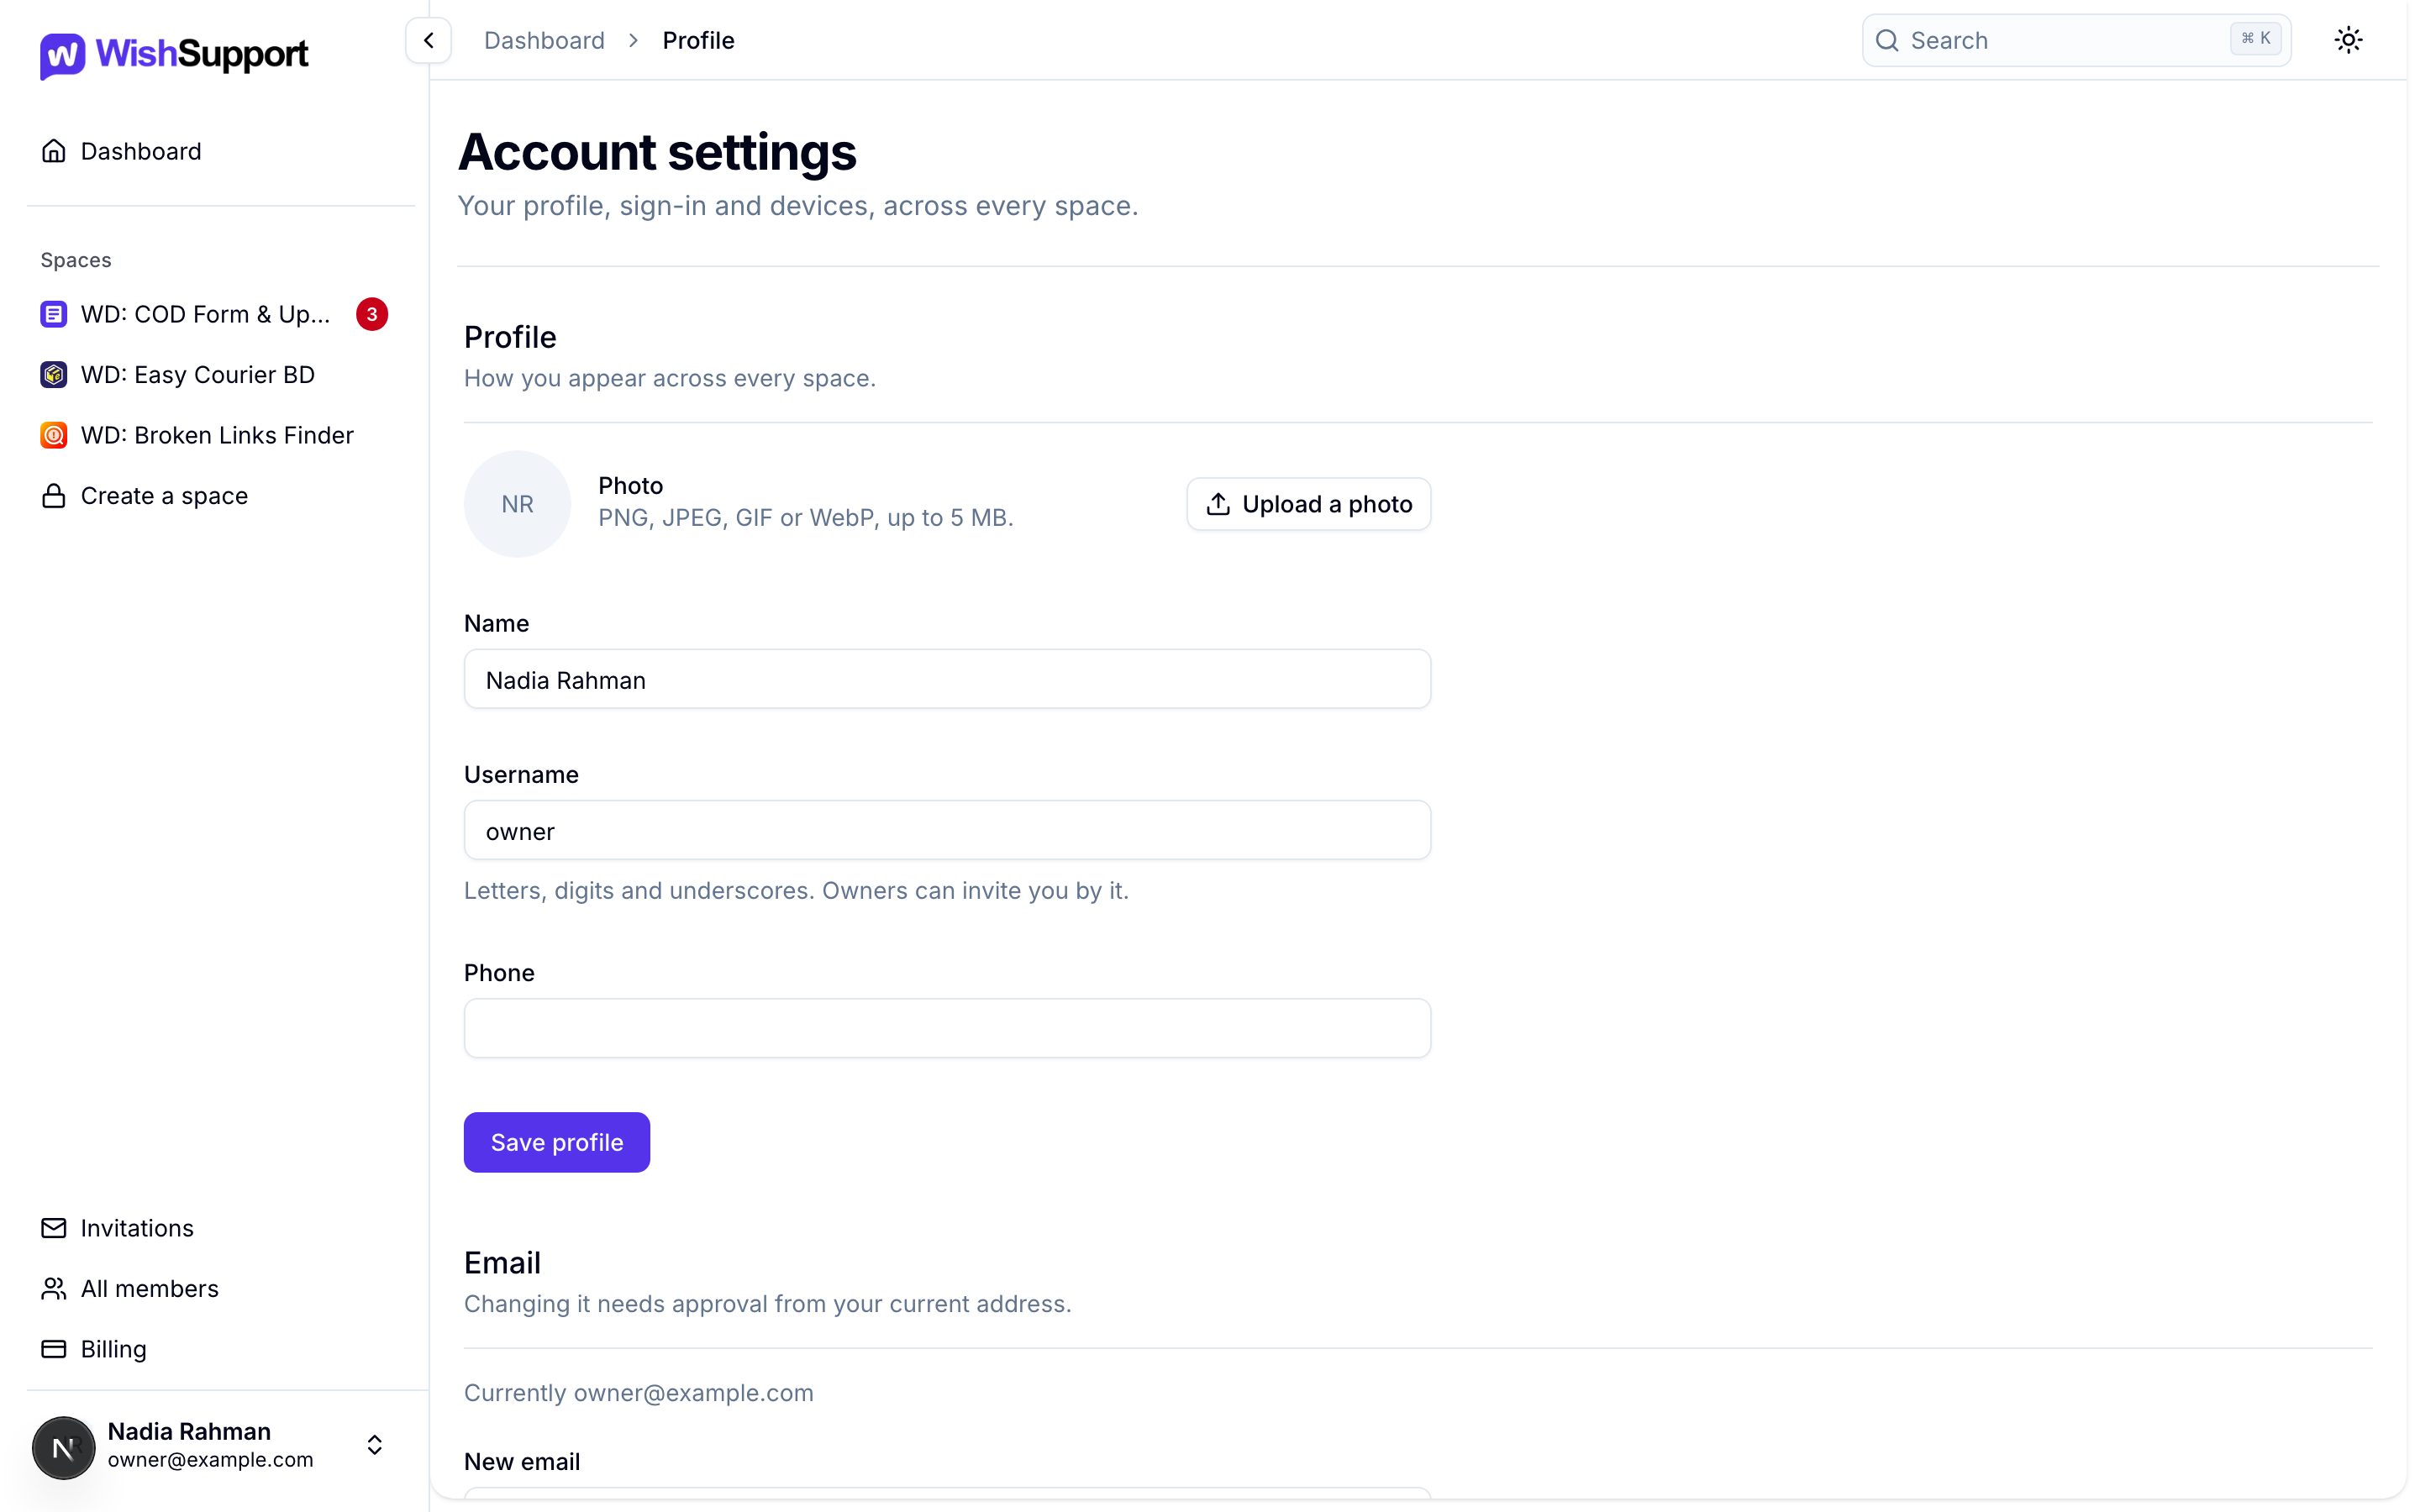This screenshot has width=2420, height=1512.
Task: Click the COD Form space icon
Action: pos(54,314)
